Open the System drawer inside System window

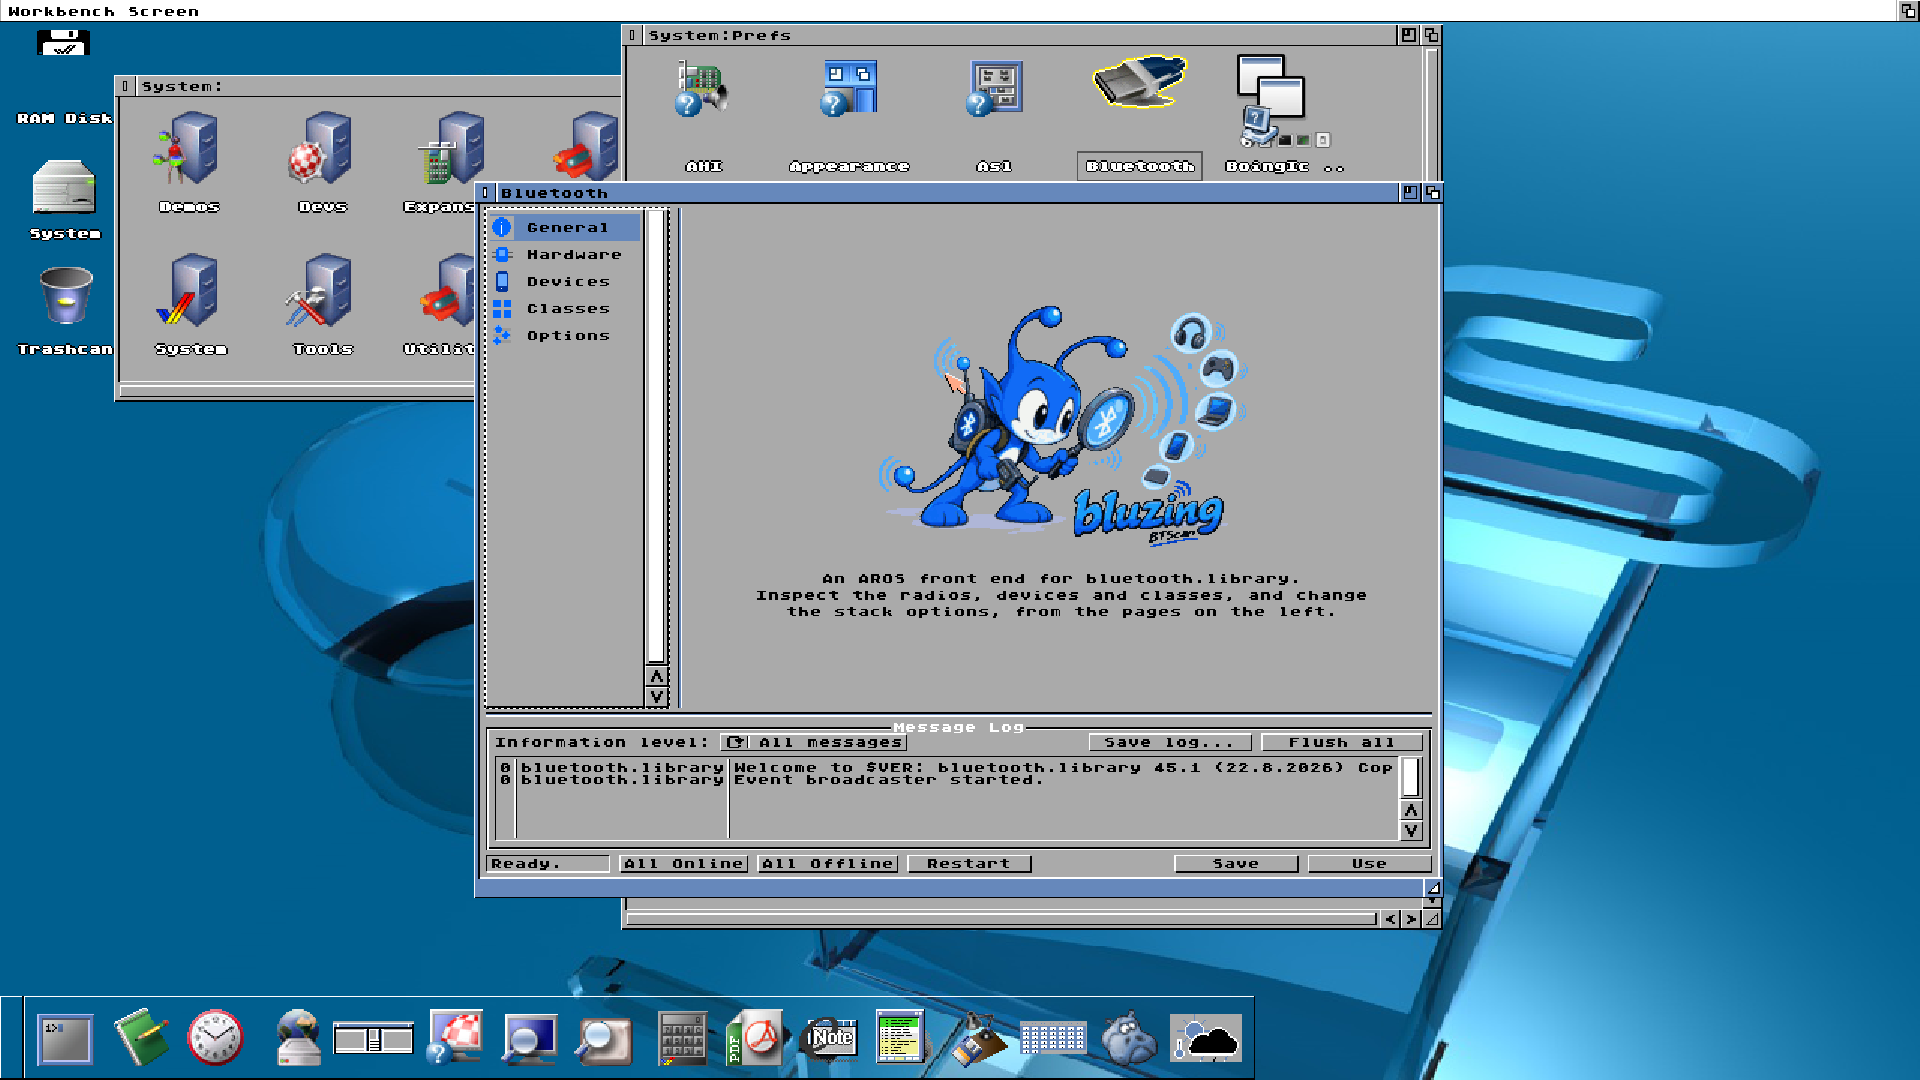click(x=190, y=292)
